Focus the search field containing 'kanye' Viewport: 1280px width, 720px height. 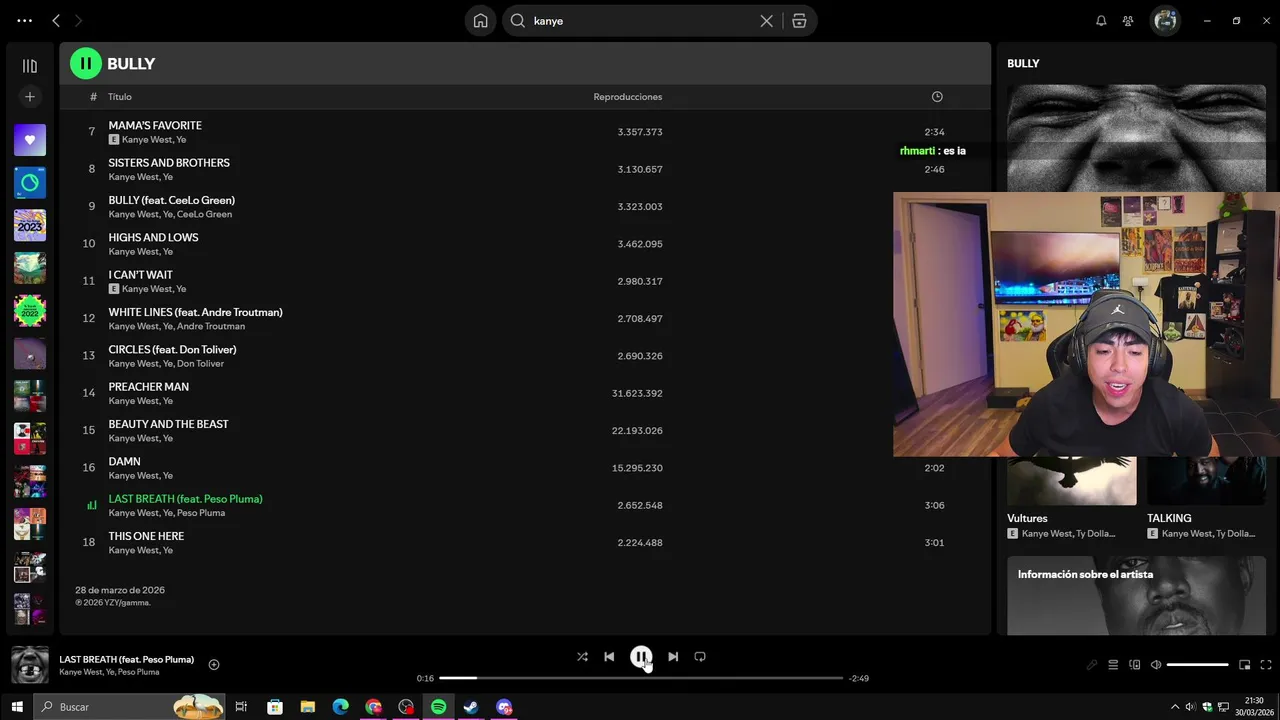click(640, 21)
